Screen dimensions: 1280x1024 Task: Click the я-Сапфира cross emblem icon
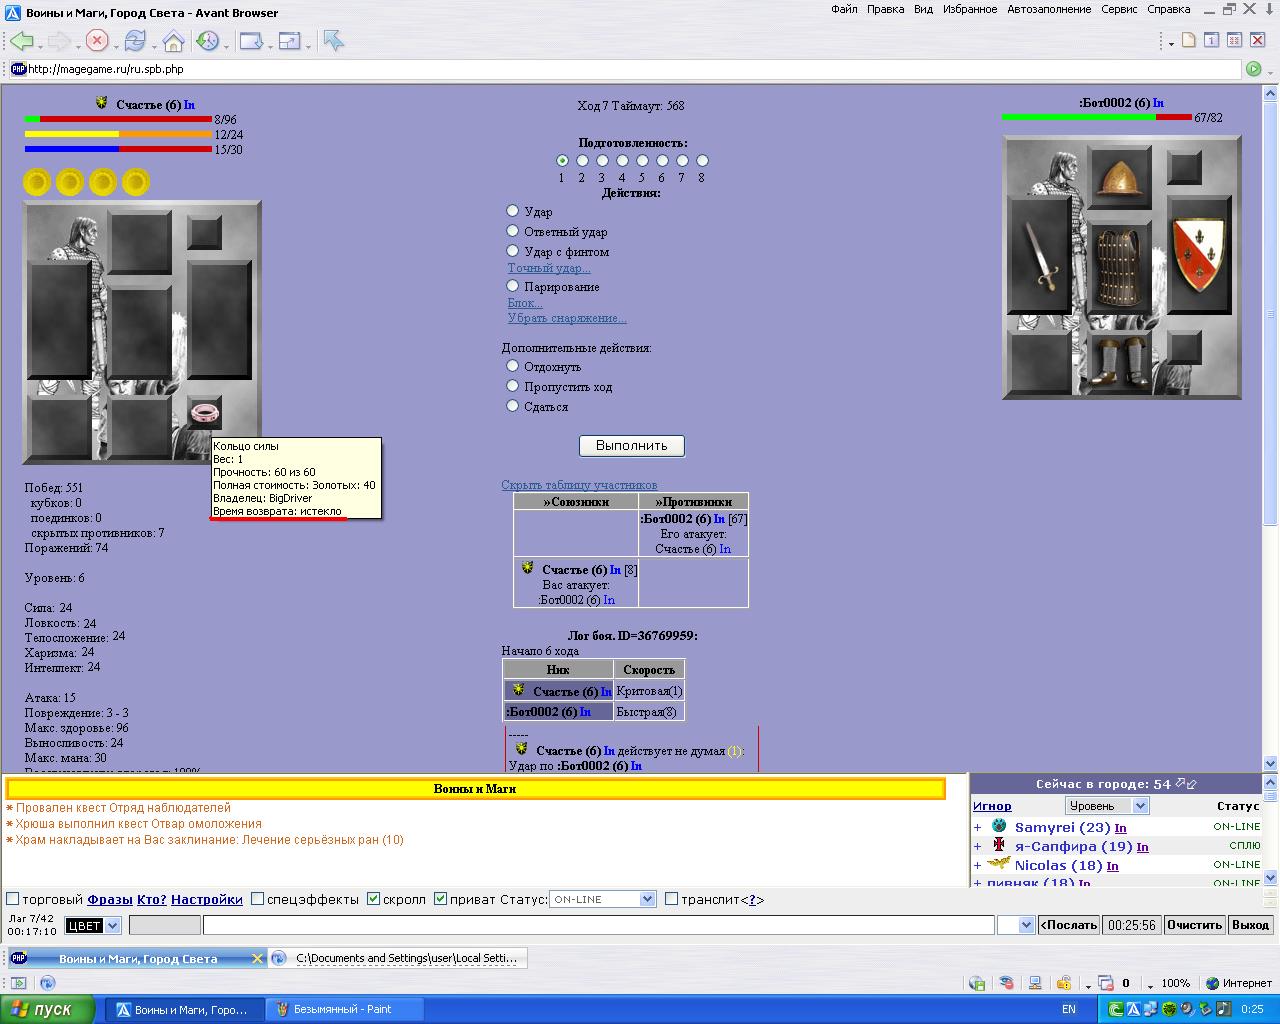pyautogui.click(x=999, y=845)
